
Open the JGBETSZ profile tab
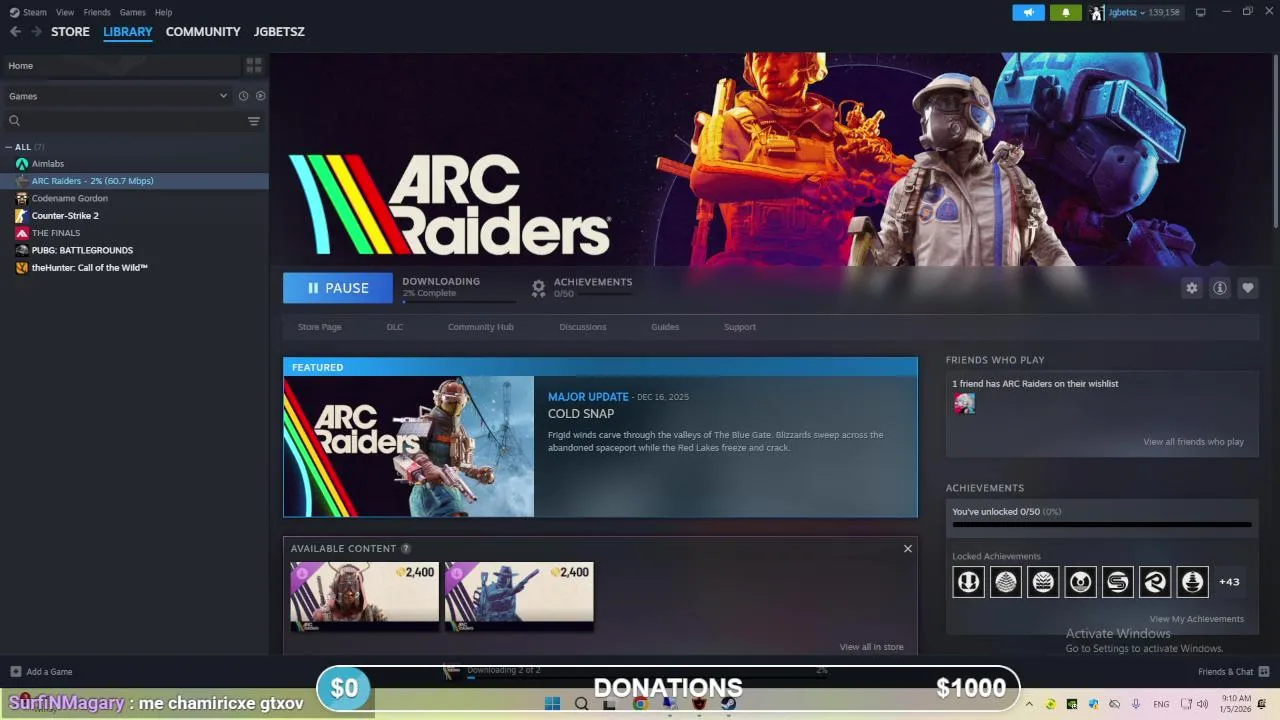click(x=279, y=32)
